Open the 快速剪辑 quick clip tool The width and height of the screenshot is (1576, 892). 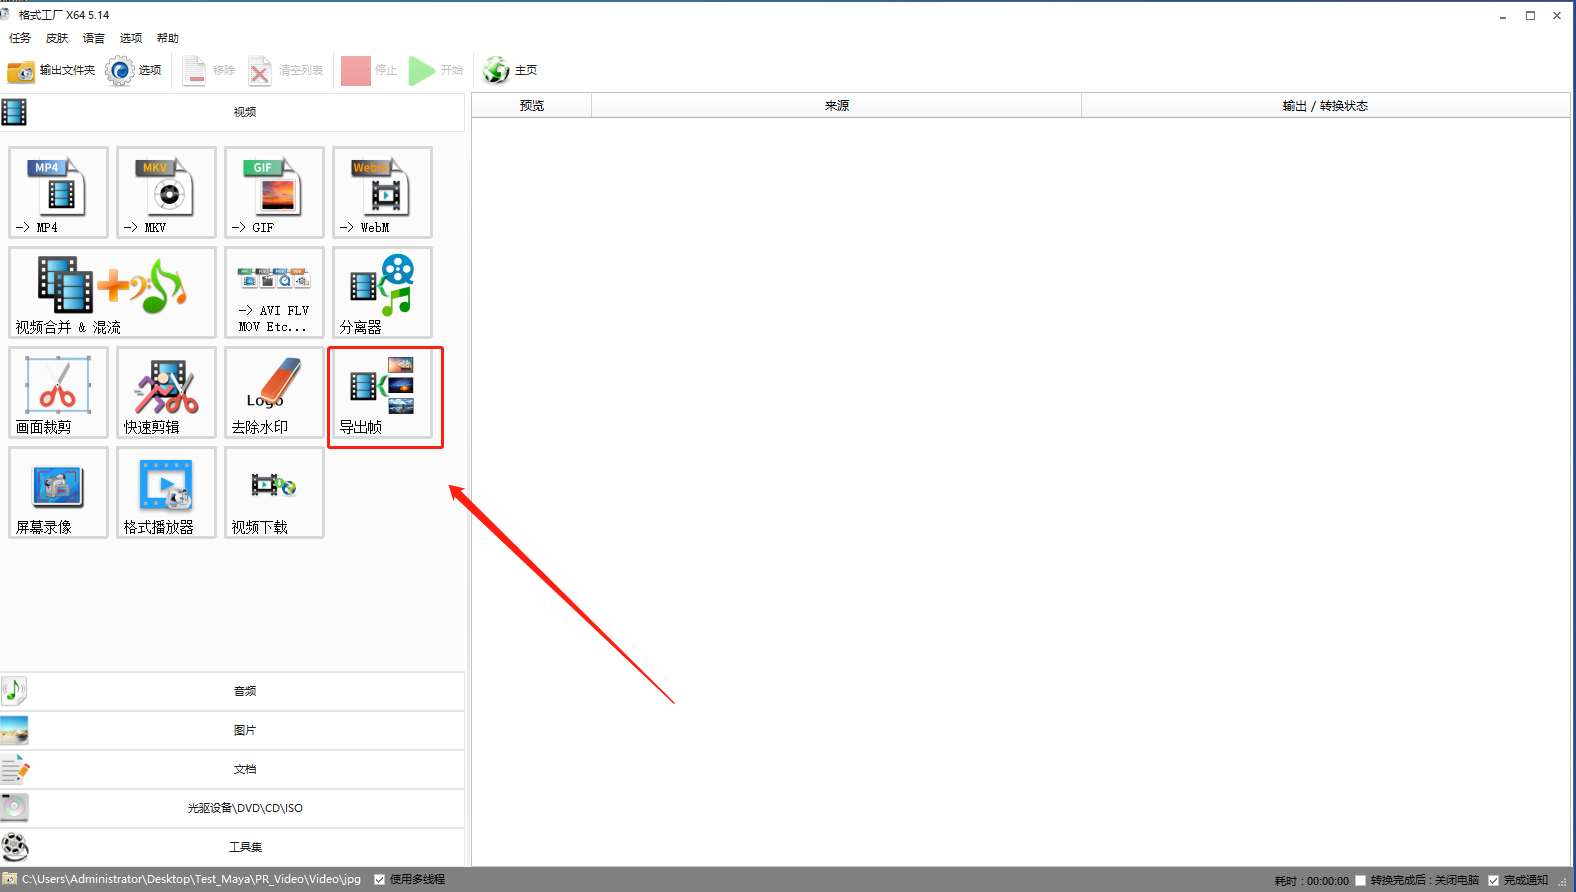166,392
